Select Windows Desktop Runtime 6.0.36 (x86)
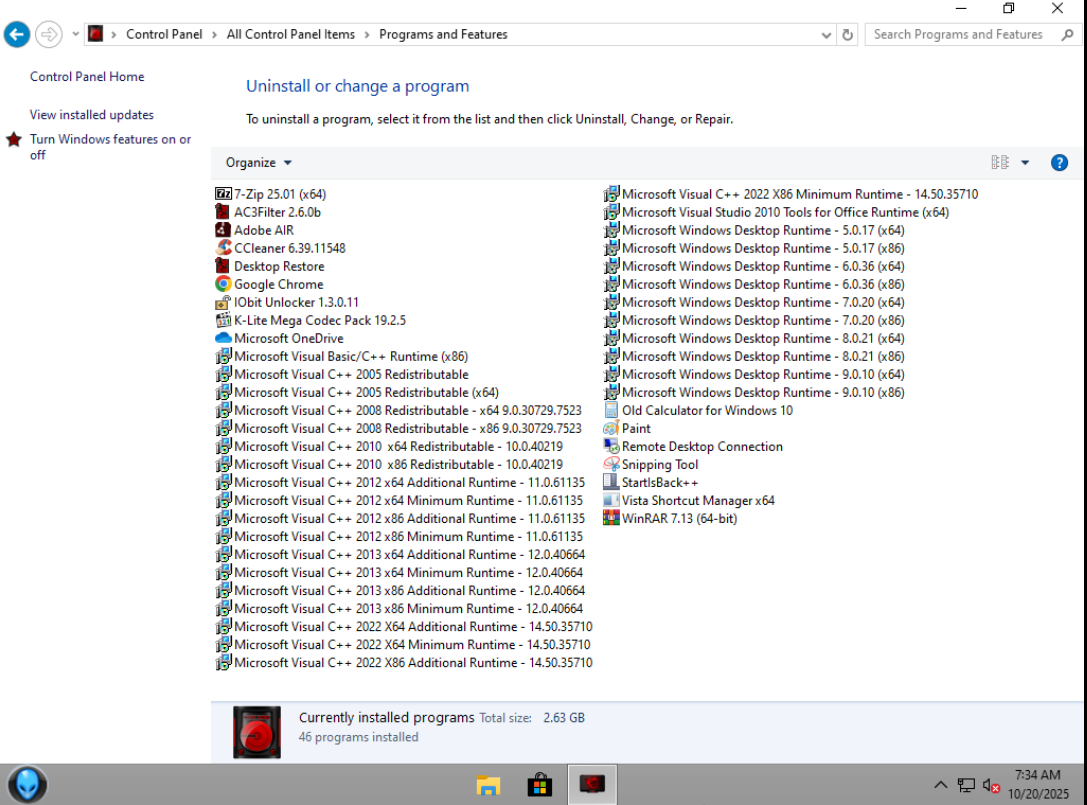1087x805 pixels. point(755,284)
